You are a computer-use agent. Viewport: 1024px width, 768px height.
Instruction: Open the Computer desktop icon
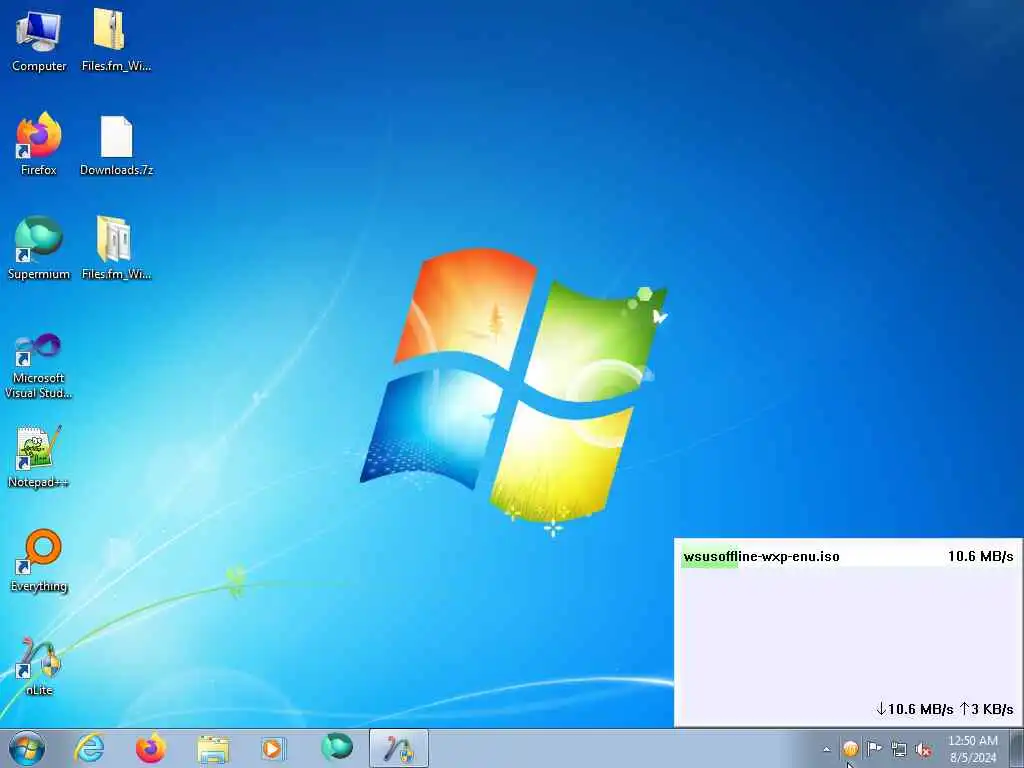tap(39, 39)
